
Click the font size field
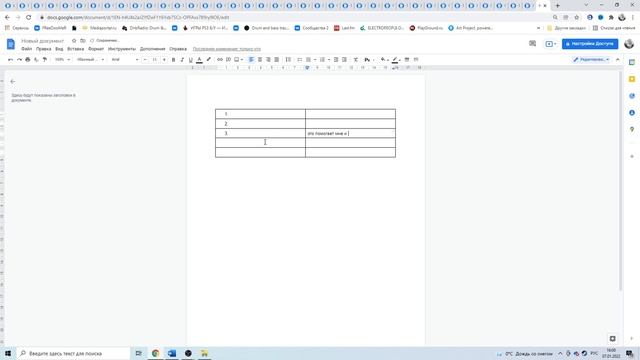[x=155, y=60]
